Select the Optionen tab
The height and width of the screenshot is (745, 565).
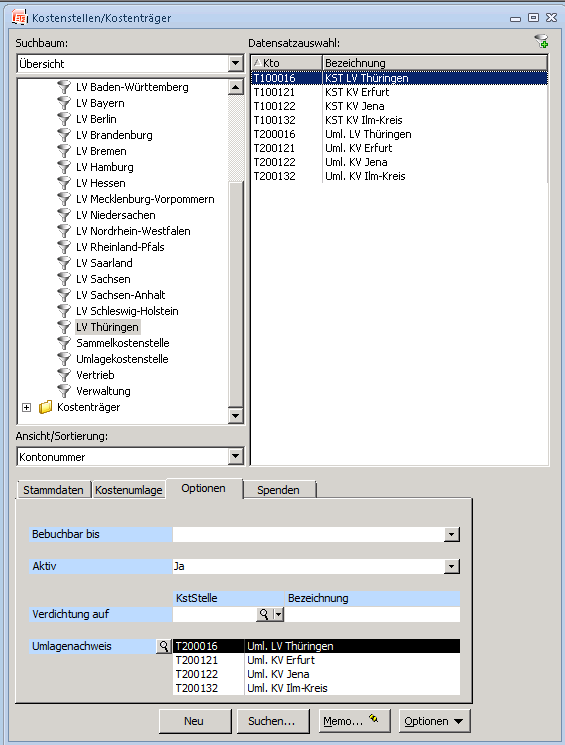(x=204, y=488)
